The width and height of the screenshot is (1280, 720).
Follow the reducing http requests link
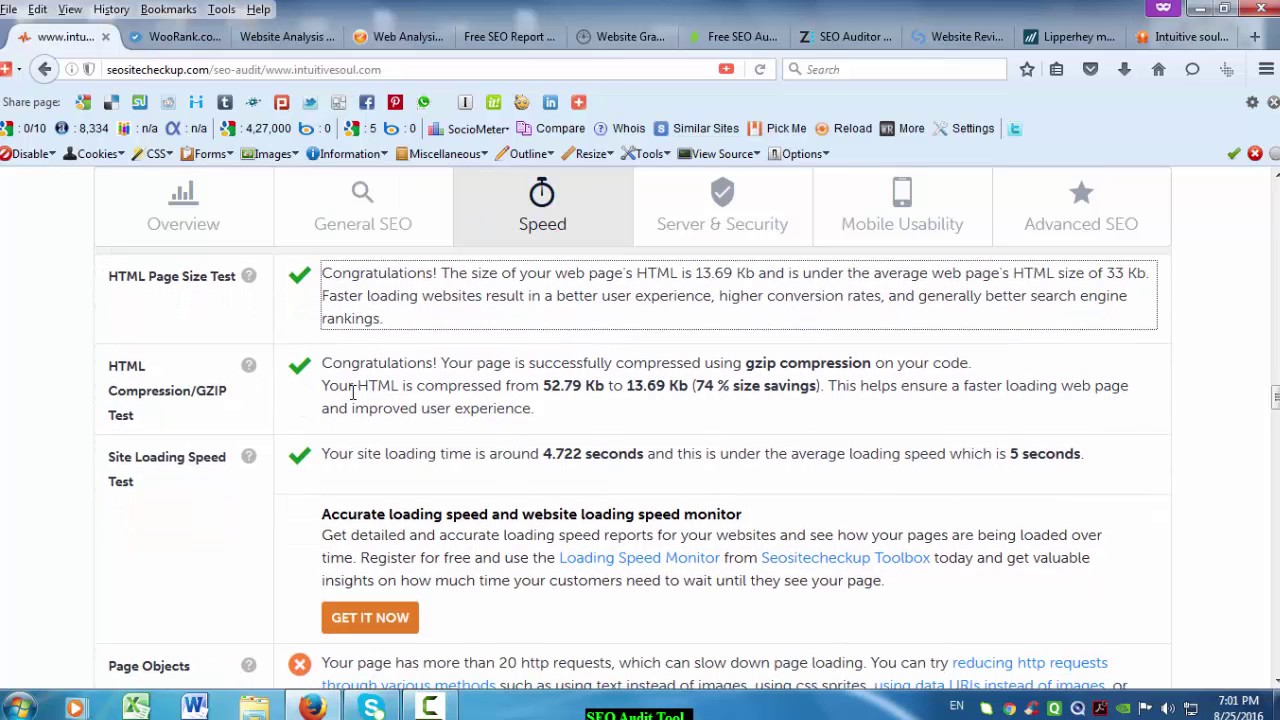point(1030,663)
